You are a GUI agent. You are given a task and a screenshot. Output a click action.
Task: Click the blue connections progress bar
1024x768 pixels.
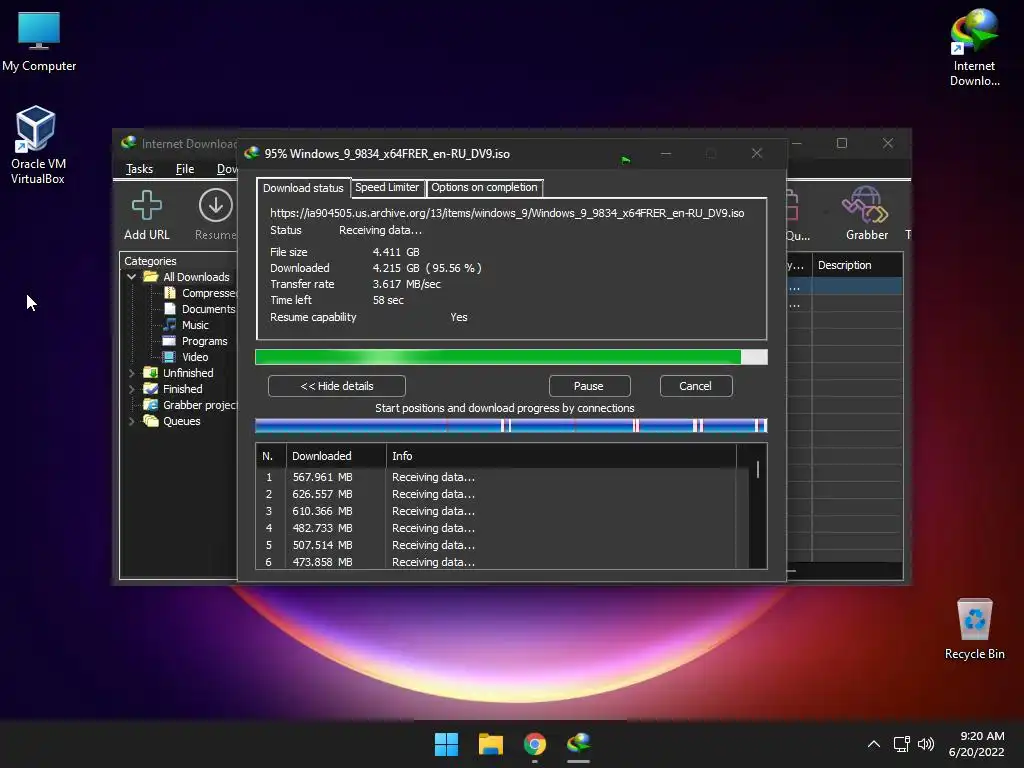(511, 426)
